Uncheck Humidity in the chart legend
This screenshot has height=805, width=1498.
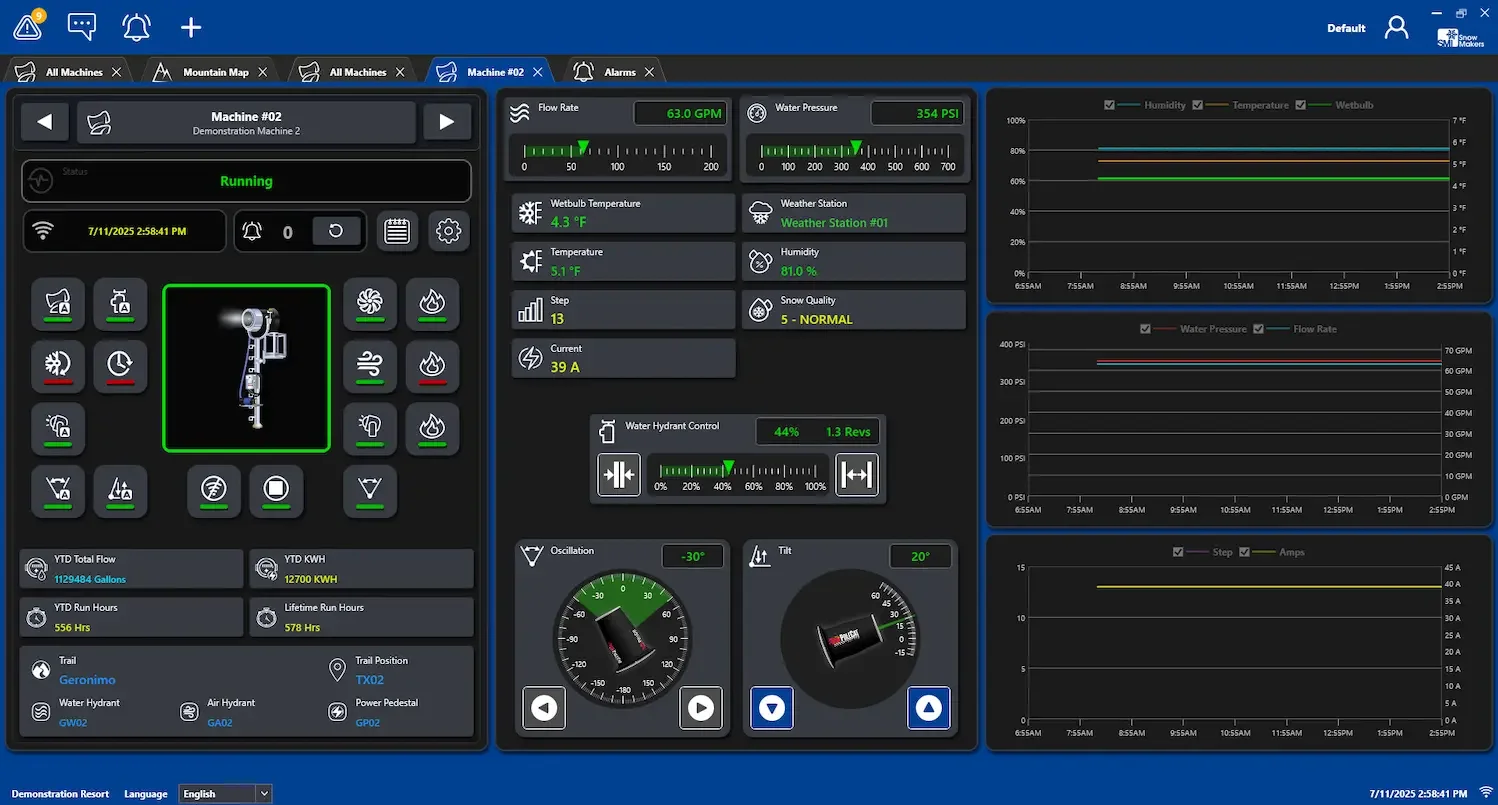[x=1110, y=104]
